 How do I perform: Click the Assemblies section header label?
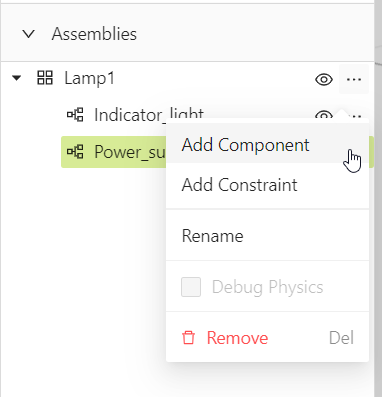94,34
